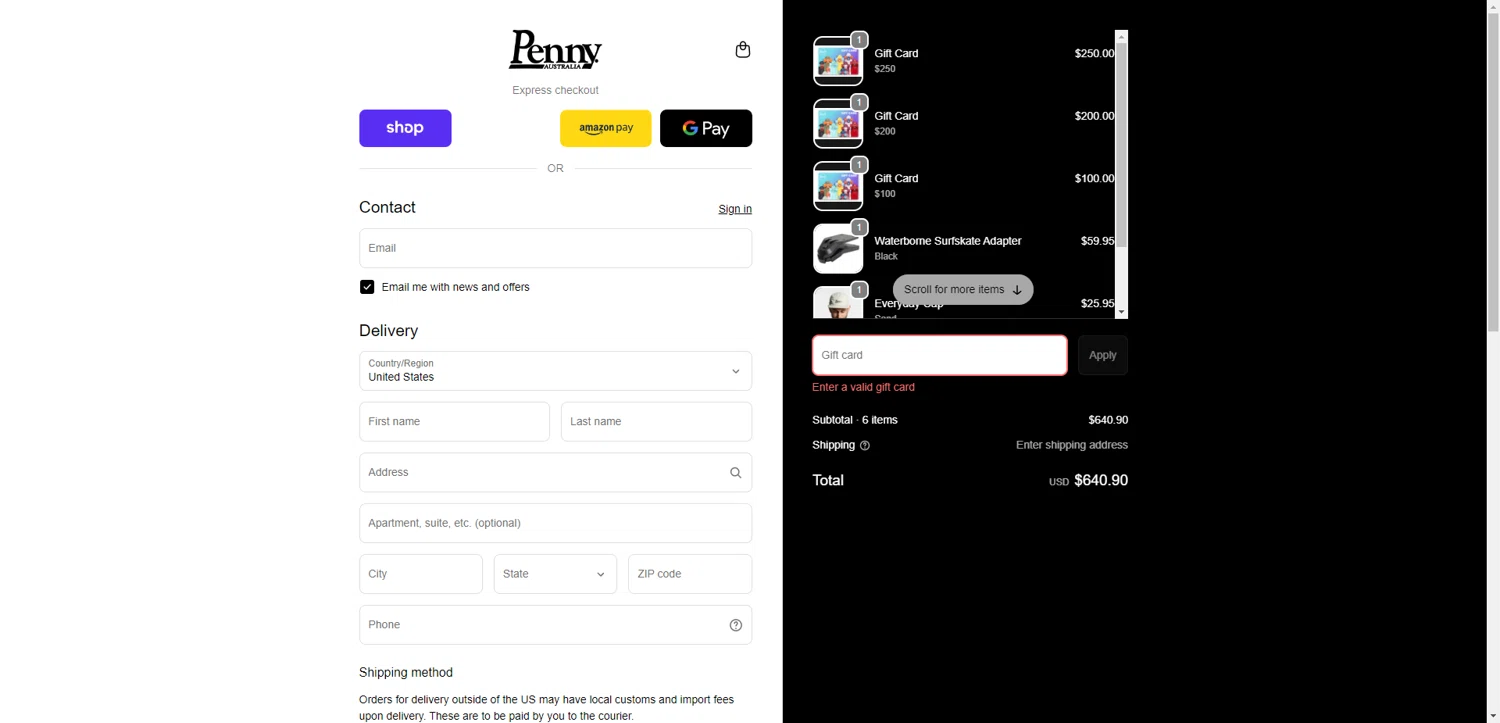Image resolution: width=1500 pixels, height=723 pixels.
Task: Open the shopping bag icon
Action: click(x=743, y=49)
